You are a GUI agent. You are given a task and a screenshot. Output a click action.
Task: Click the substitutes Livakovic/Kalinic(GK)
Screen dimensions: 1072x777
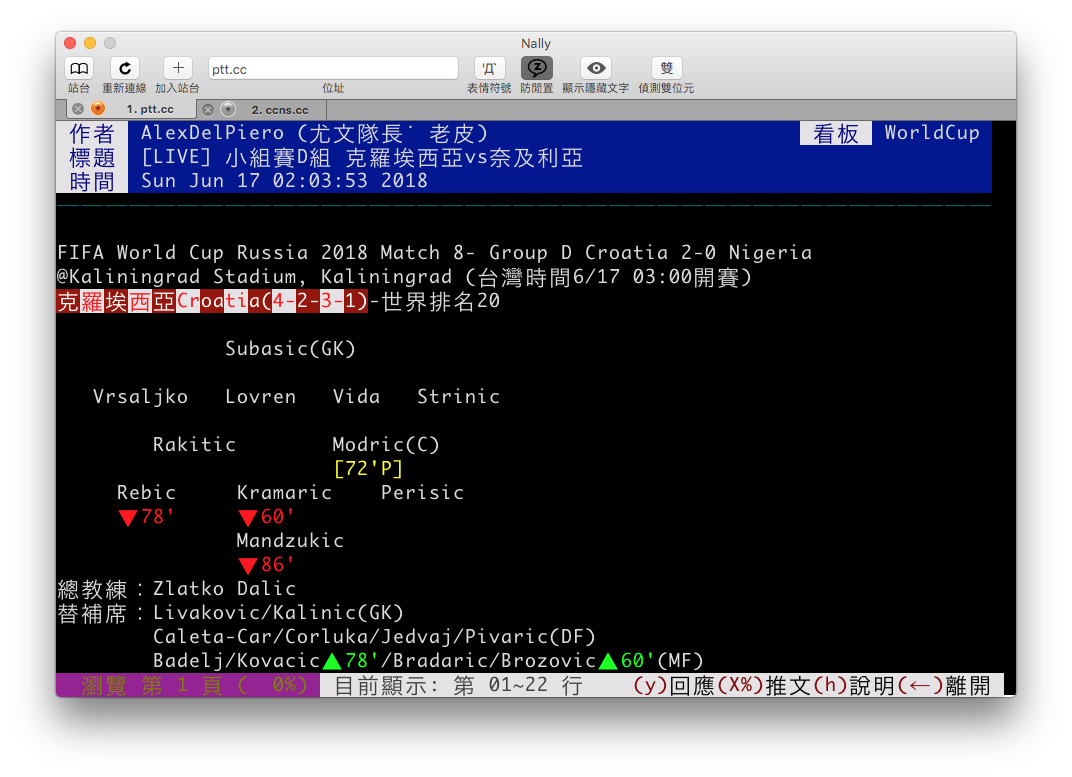coord(278,613)
